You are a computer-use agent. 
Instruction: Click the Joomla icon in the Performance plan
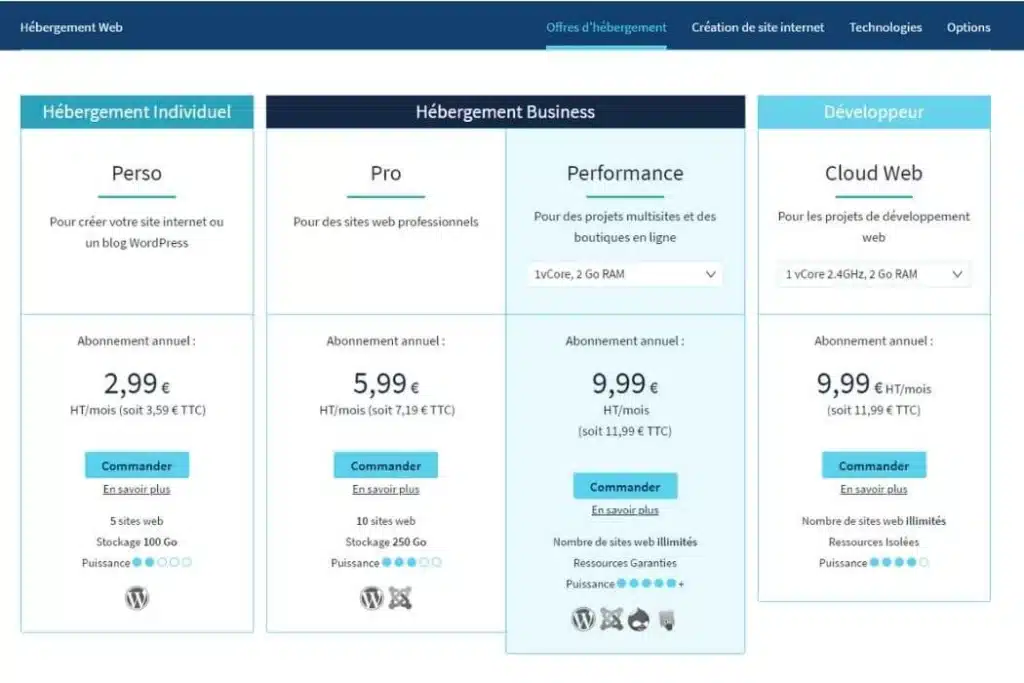coord(611,618)
